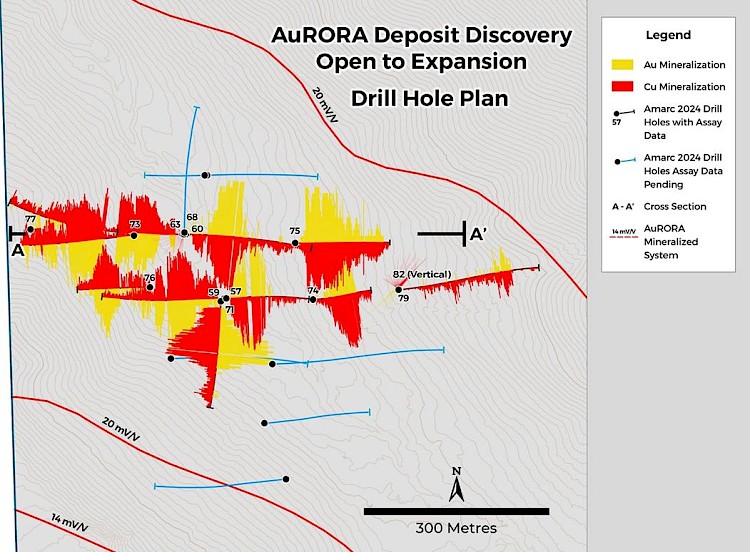This screenshot has height=552, width=750.
Task: Select the drill hole 73 marker
Action: click(134, 235)
